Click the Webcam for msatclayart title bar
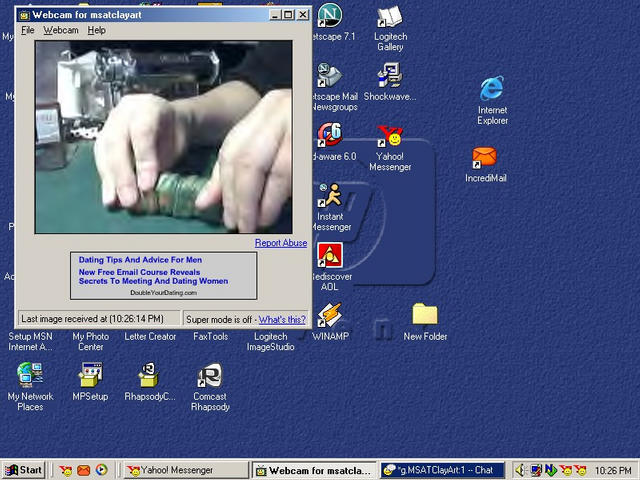640x480 pixels. pyautogui.click(x=163, y=15)
